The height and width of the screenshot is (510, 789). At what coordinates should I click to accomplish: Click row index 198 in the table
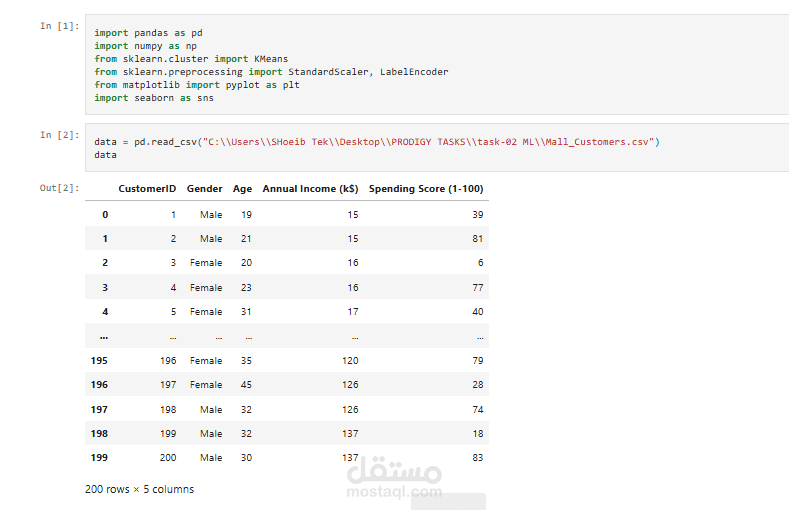point(99,434)
